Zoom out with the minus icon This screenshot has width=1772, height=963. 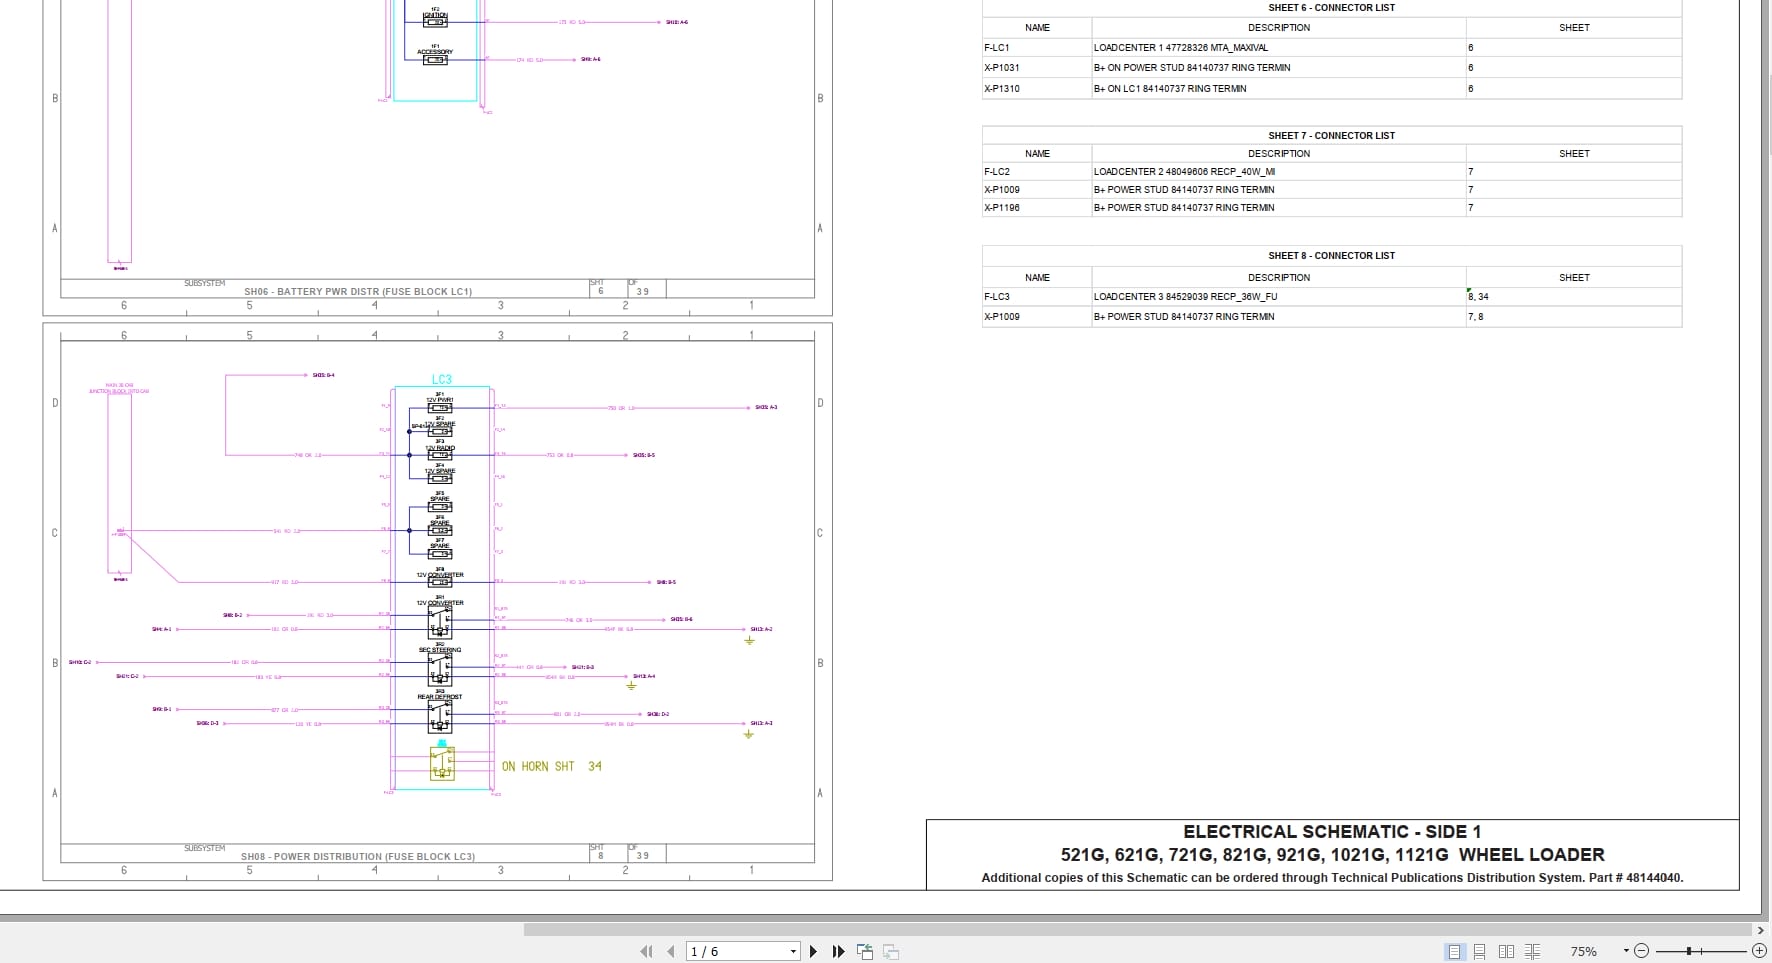click(x=1641, y=951)
